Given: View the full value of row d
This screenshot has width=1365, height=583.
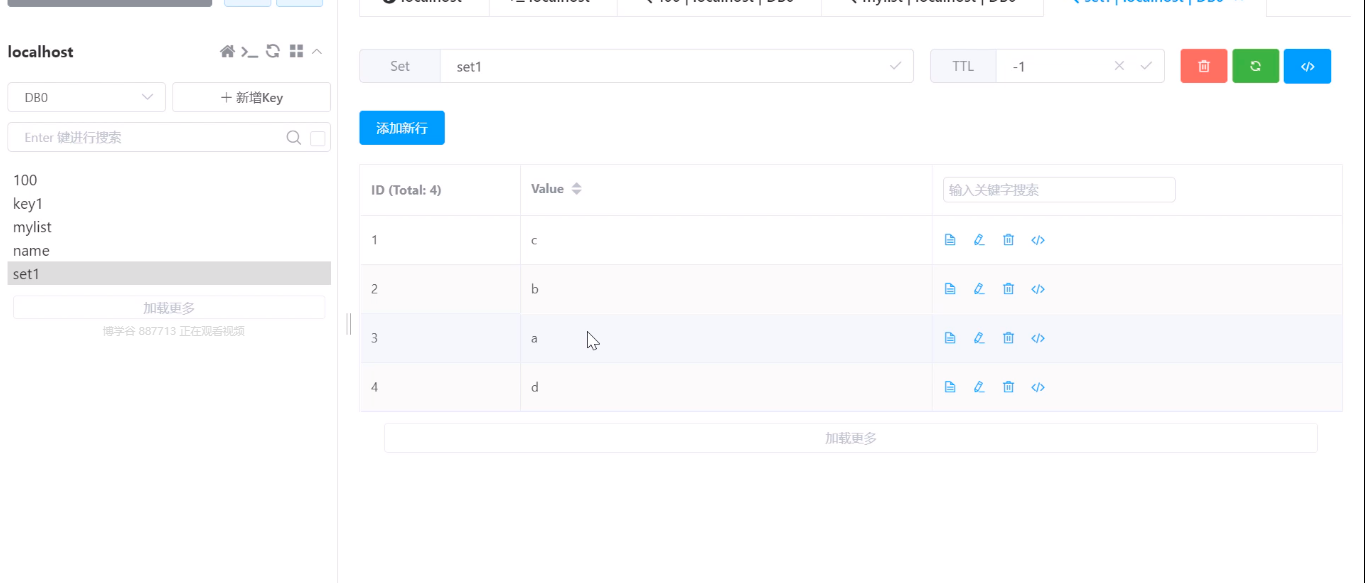Looking at the screenshot, I should (x=950, y=387).
